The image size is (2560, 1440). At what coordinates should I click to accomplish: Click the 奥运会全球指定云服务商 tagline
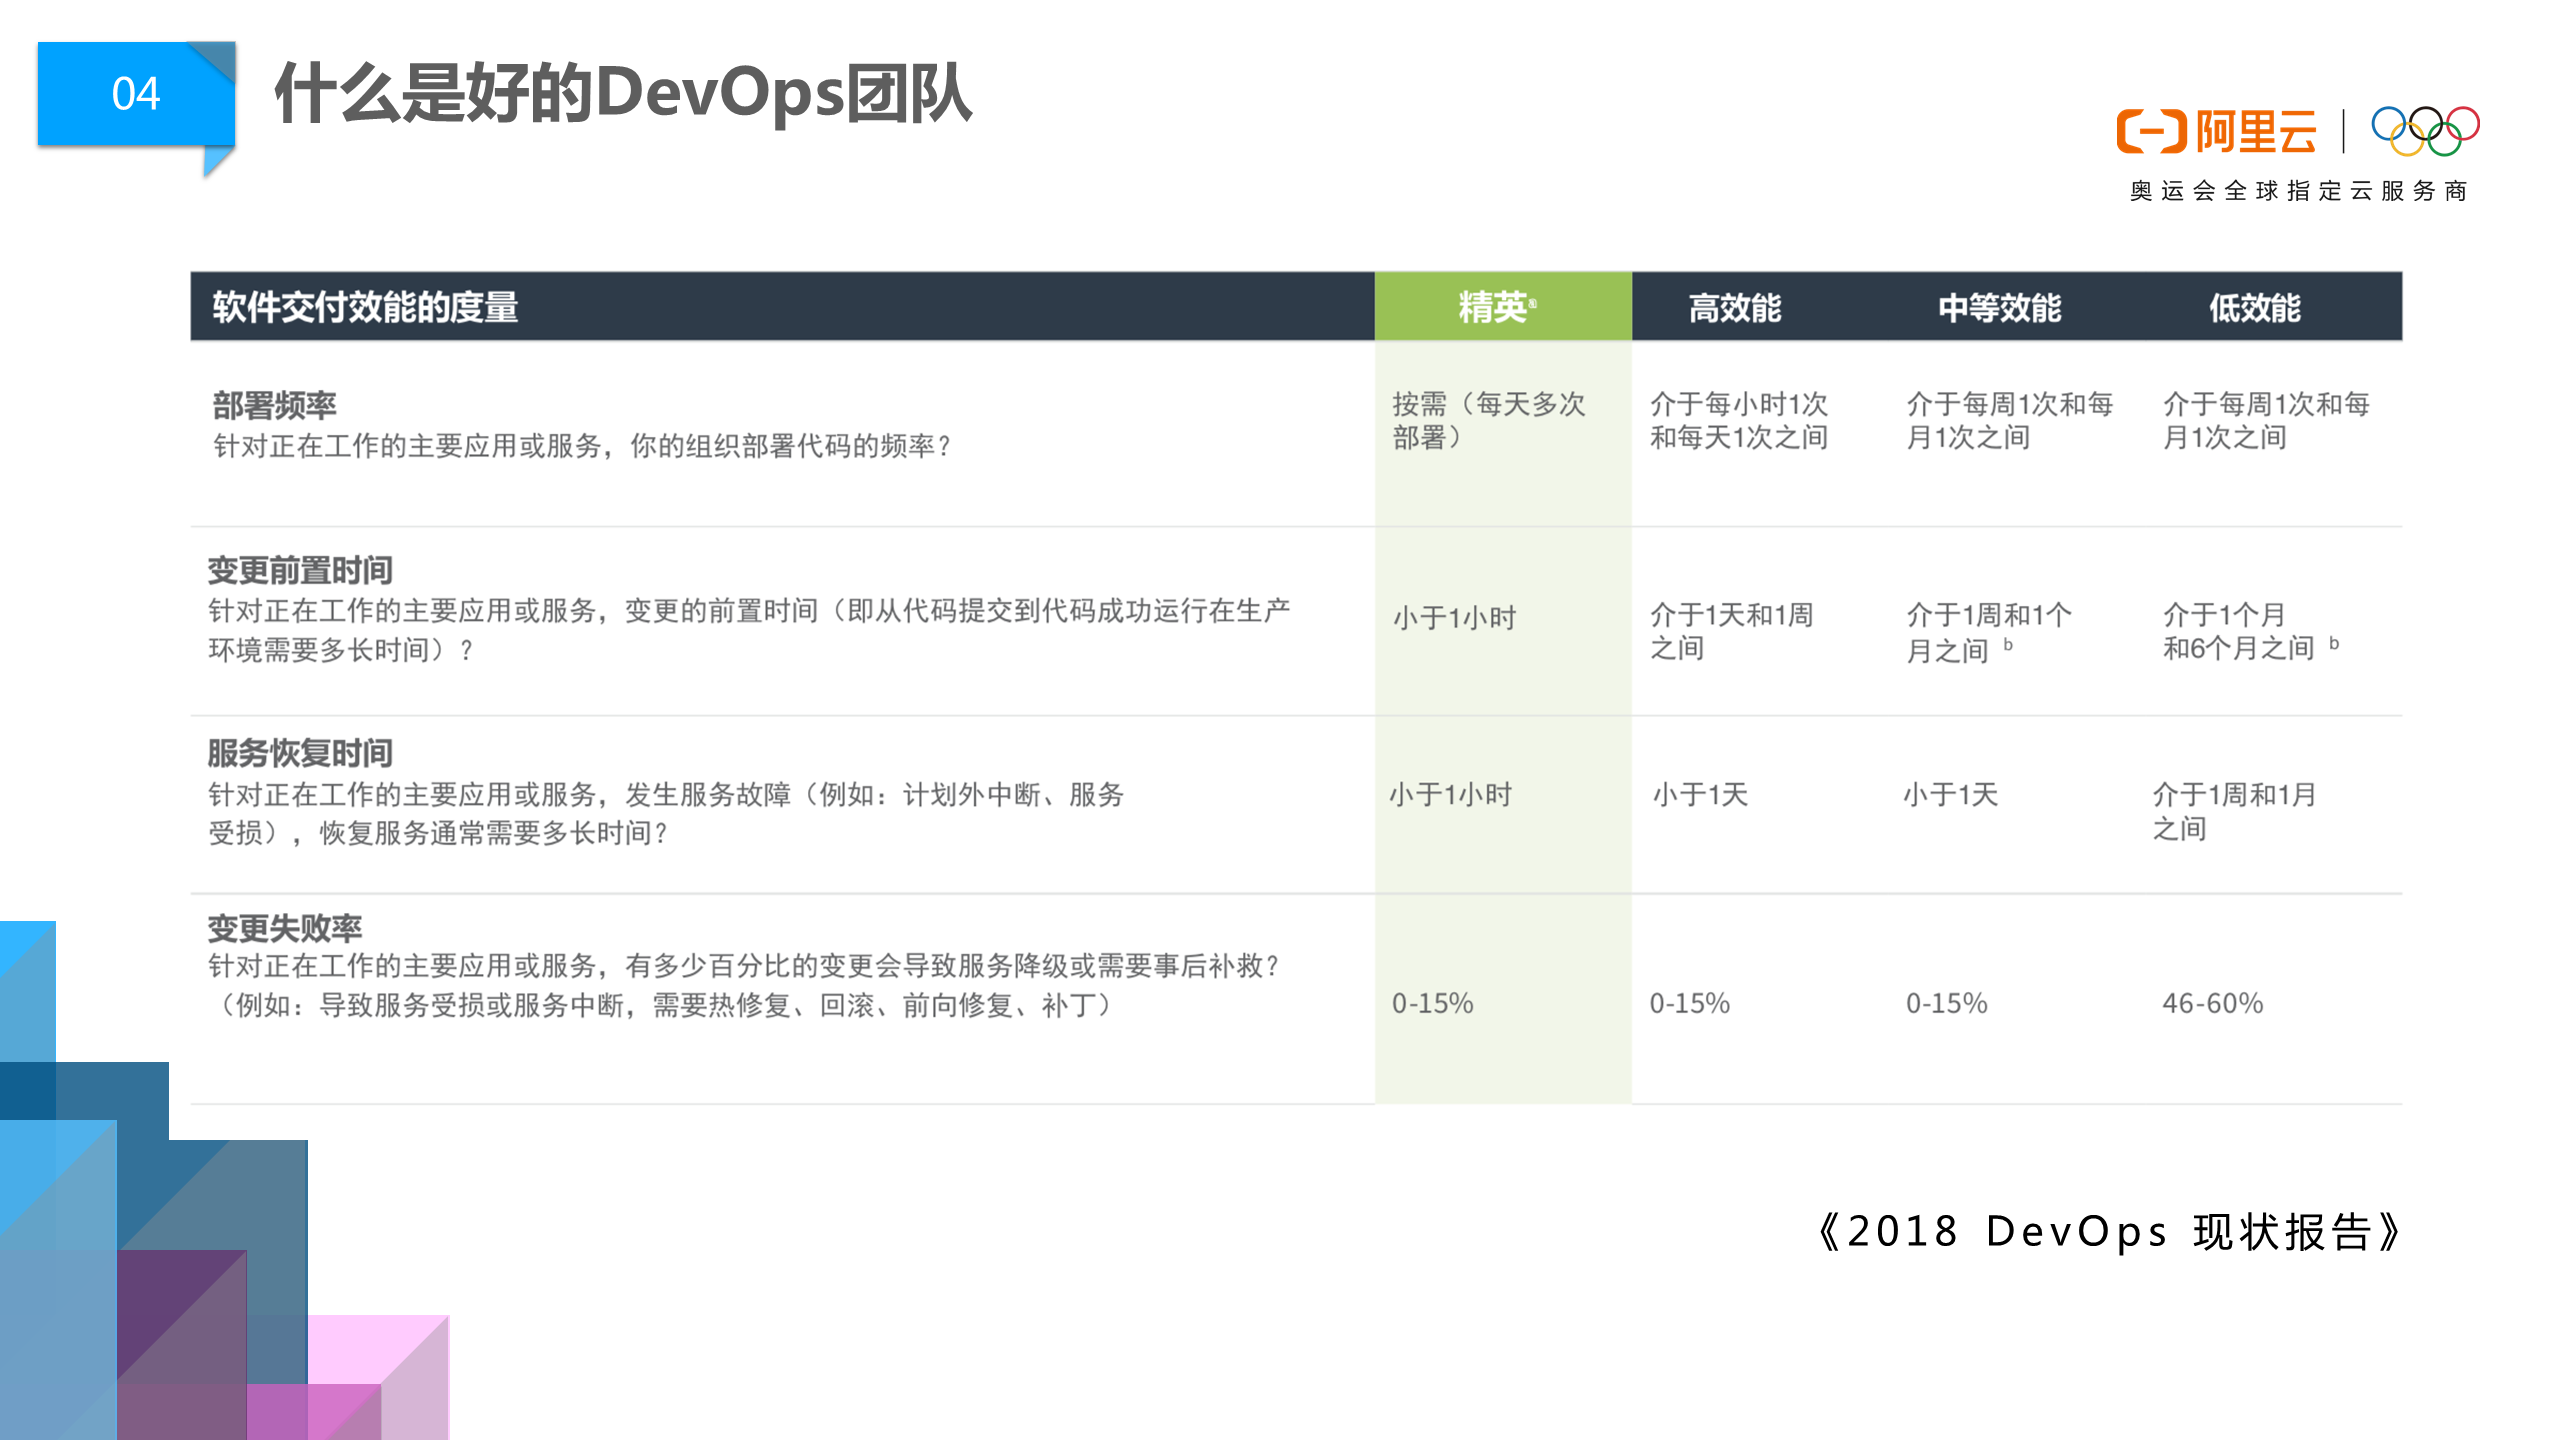[2298, 190]
